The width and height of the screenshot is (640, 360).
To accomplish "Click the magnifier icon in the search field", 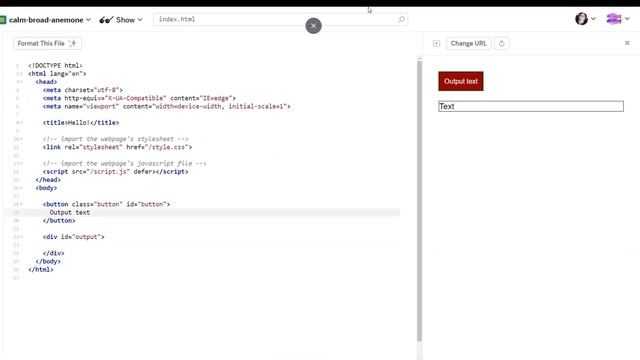I will pos(401,19).
